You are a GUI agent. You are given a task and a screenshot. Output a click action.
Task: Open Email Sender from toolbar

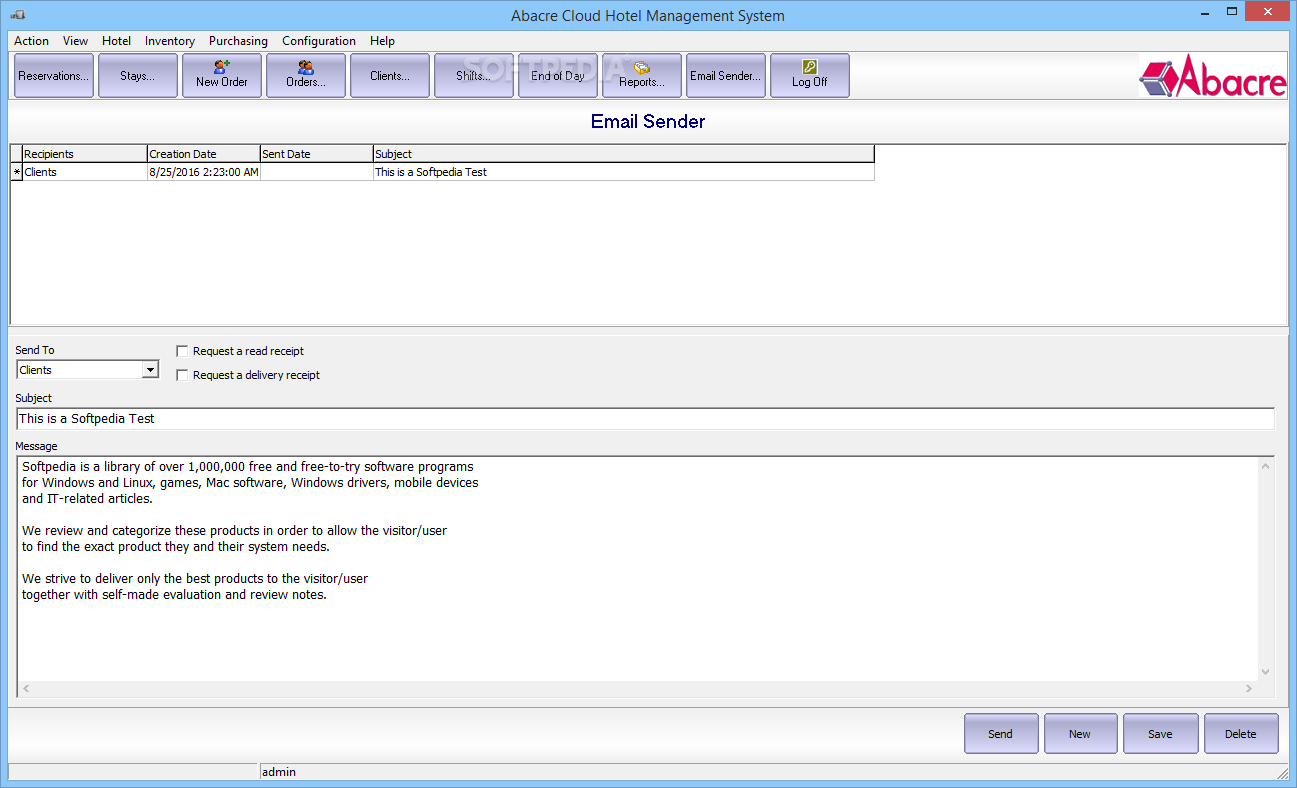click(725, 76)
